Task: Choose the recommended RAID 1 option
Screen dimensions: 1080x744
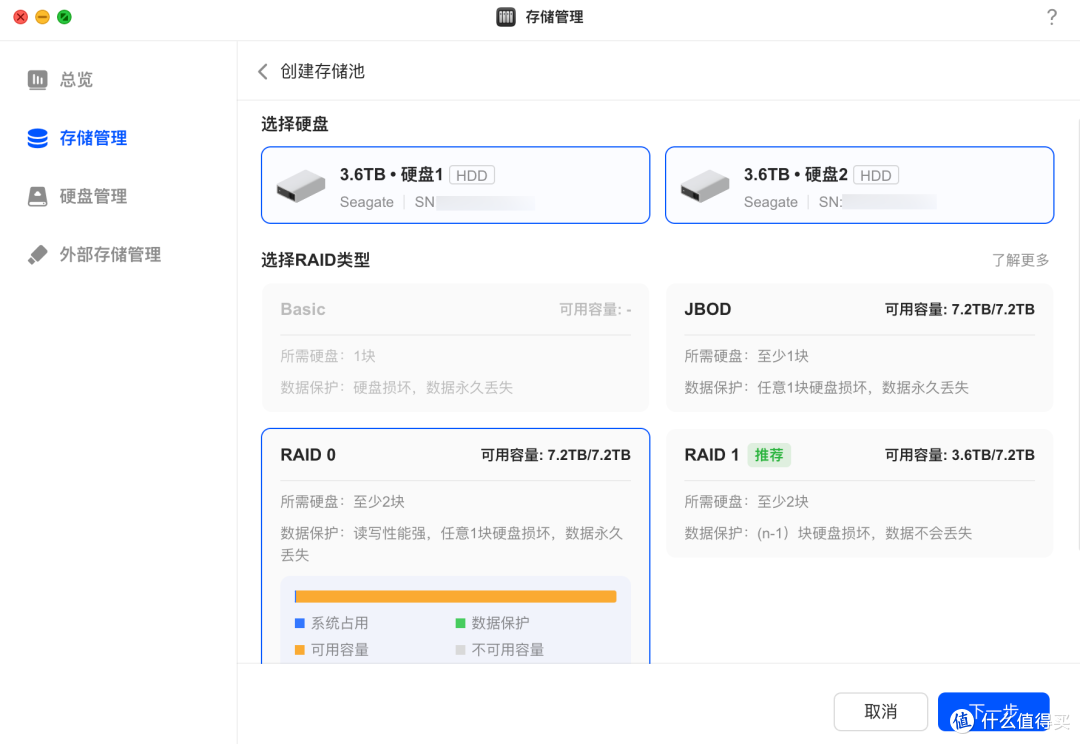Action: (x=859, y=493)
